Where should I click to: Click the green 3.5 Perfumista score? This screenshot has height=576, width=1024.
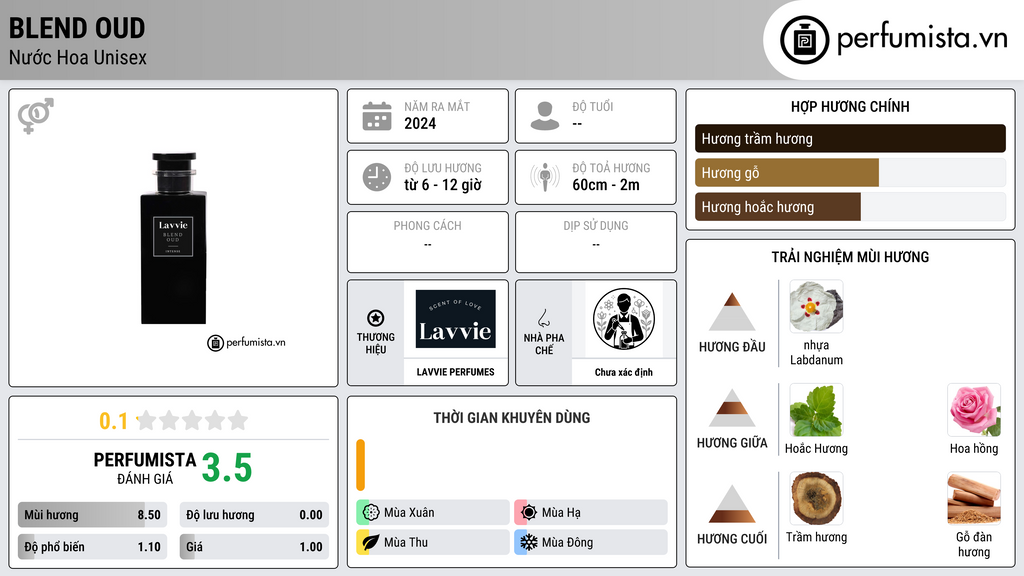[x=227, y=468]
